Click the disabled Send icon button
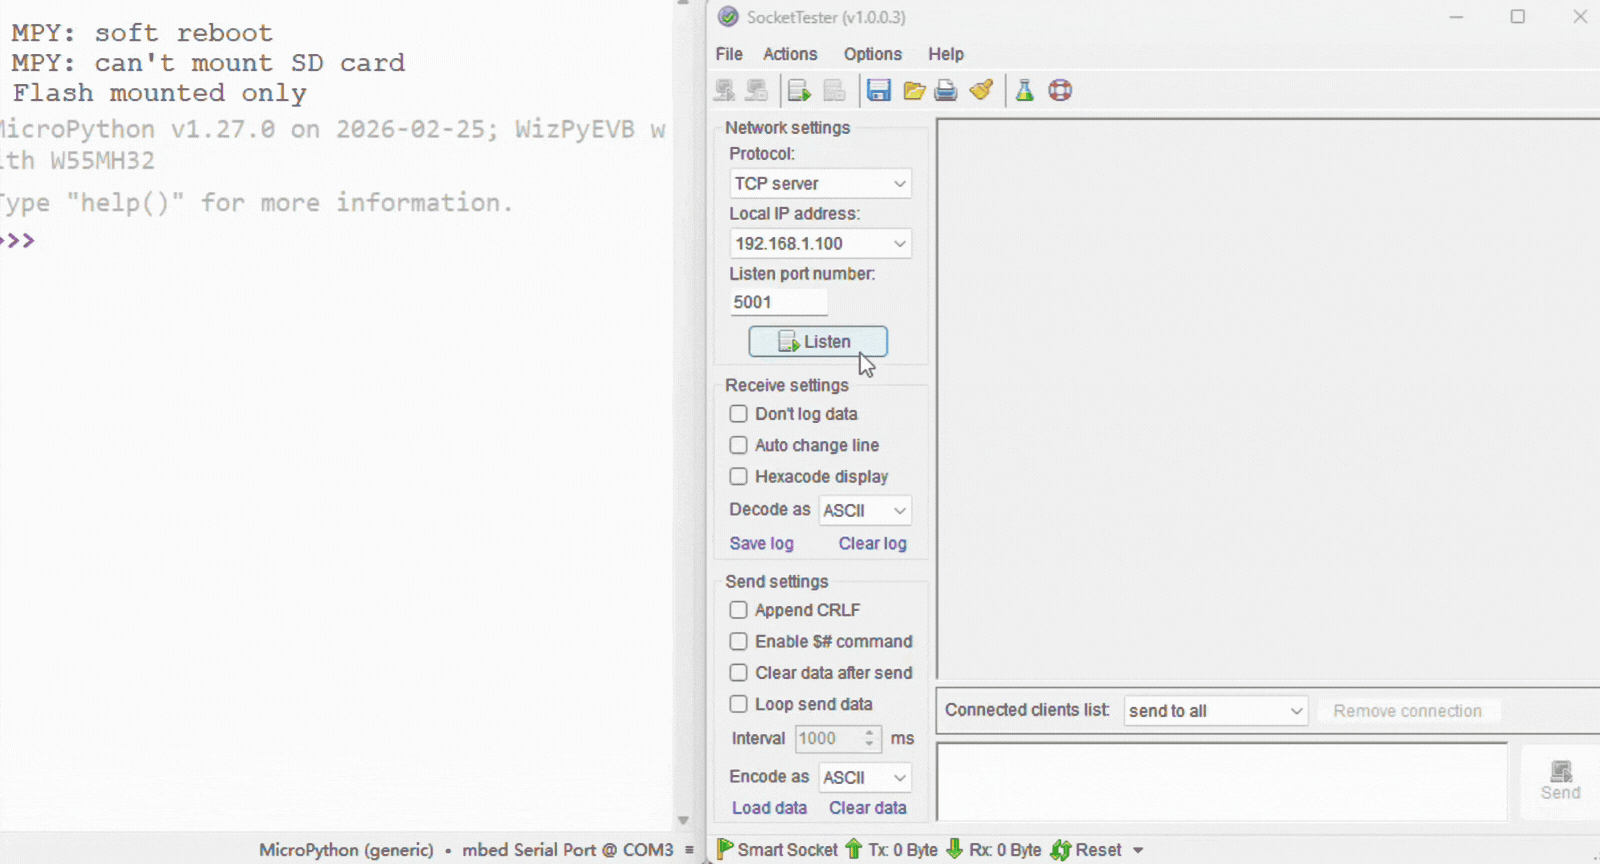 pyautogui.click(x=1560, y=781)
